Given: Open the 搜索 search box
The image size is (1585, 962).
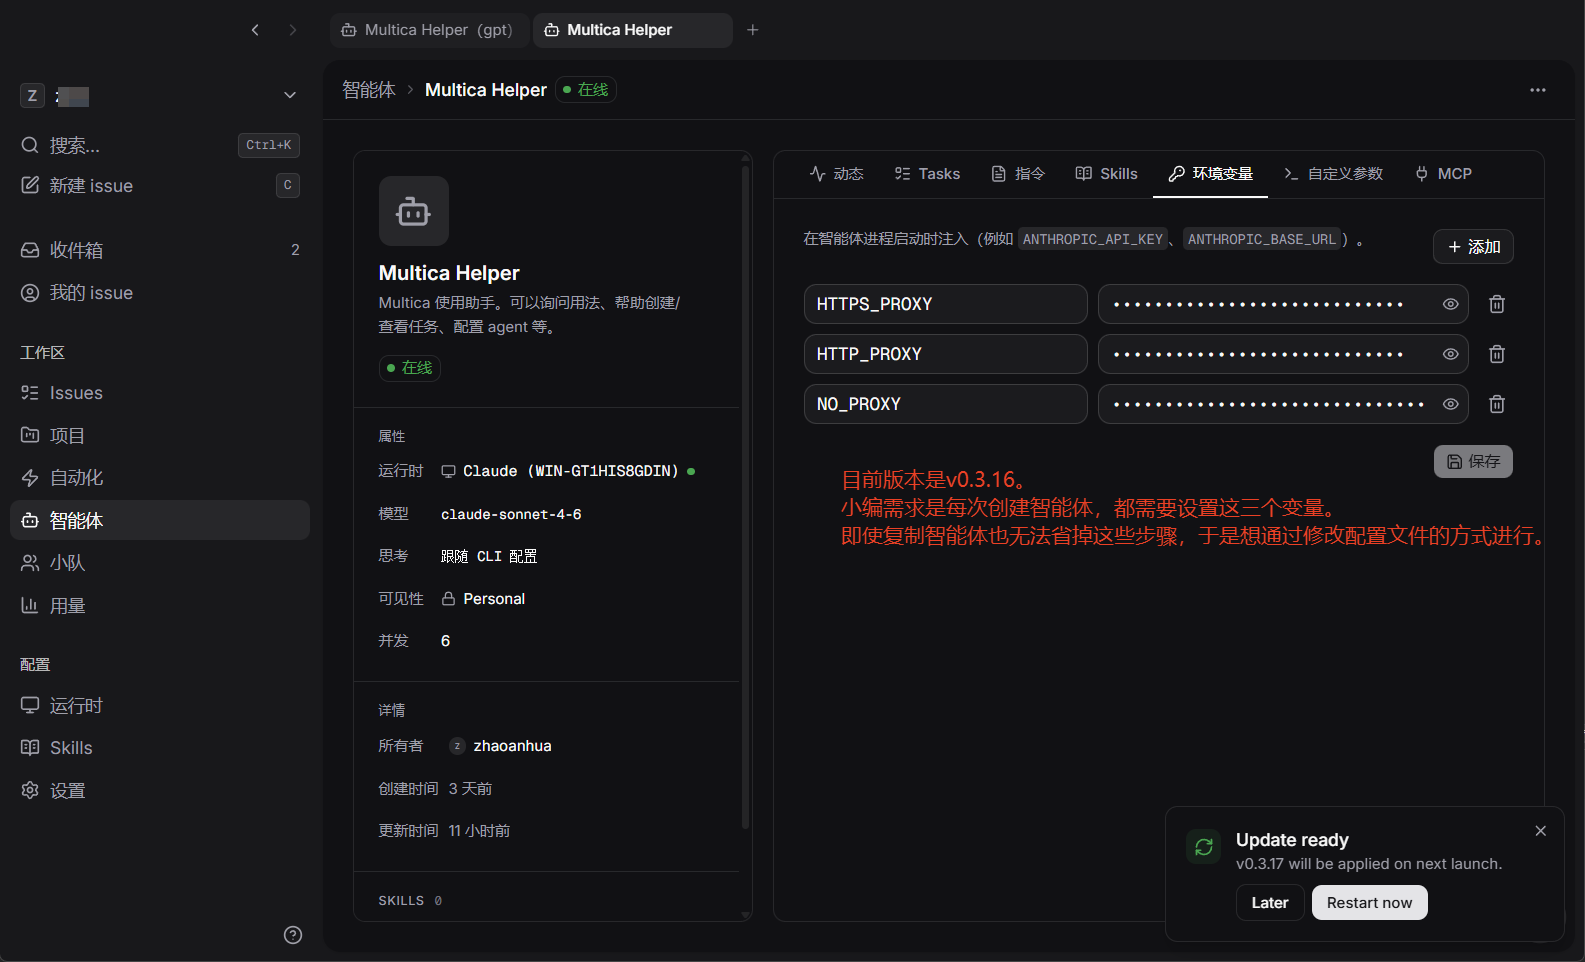Looking at the screenshot, I should (x=160, y=145).
